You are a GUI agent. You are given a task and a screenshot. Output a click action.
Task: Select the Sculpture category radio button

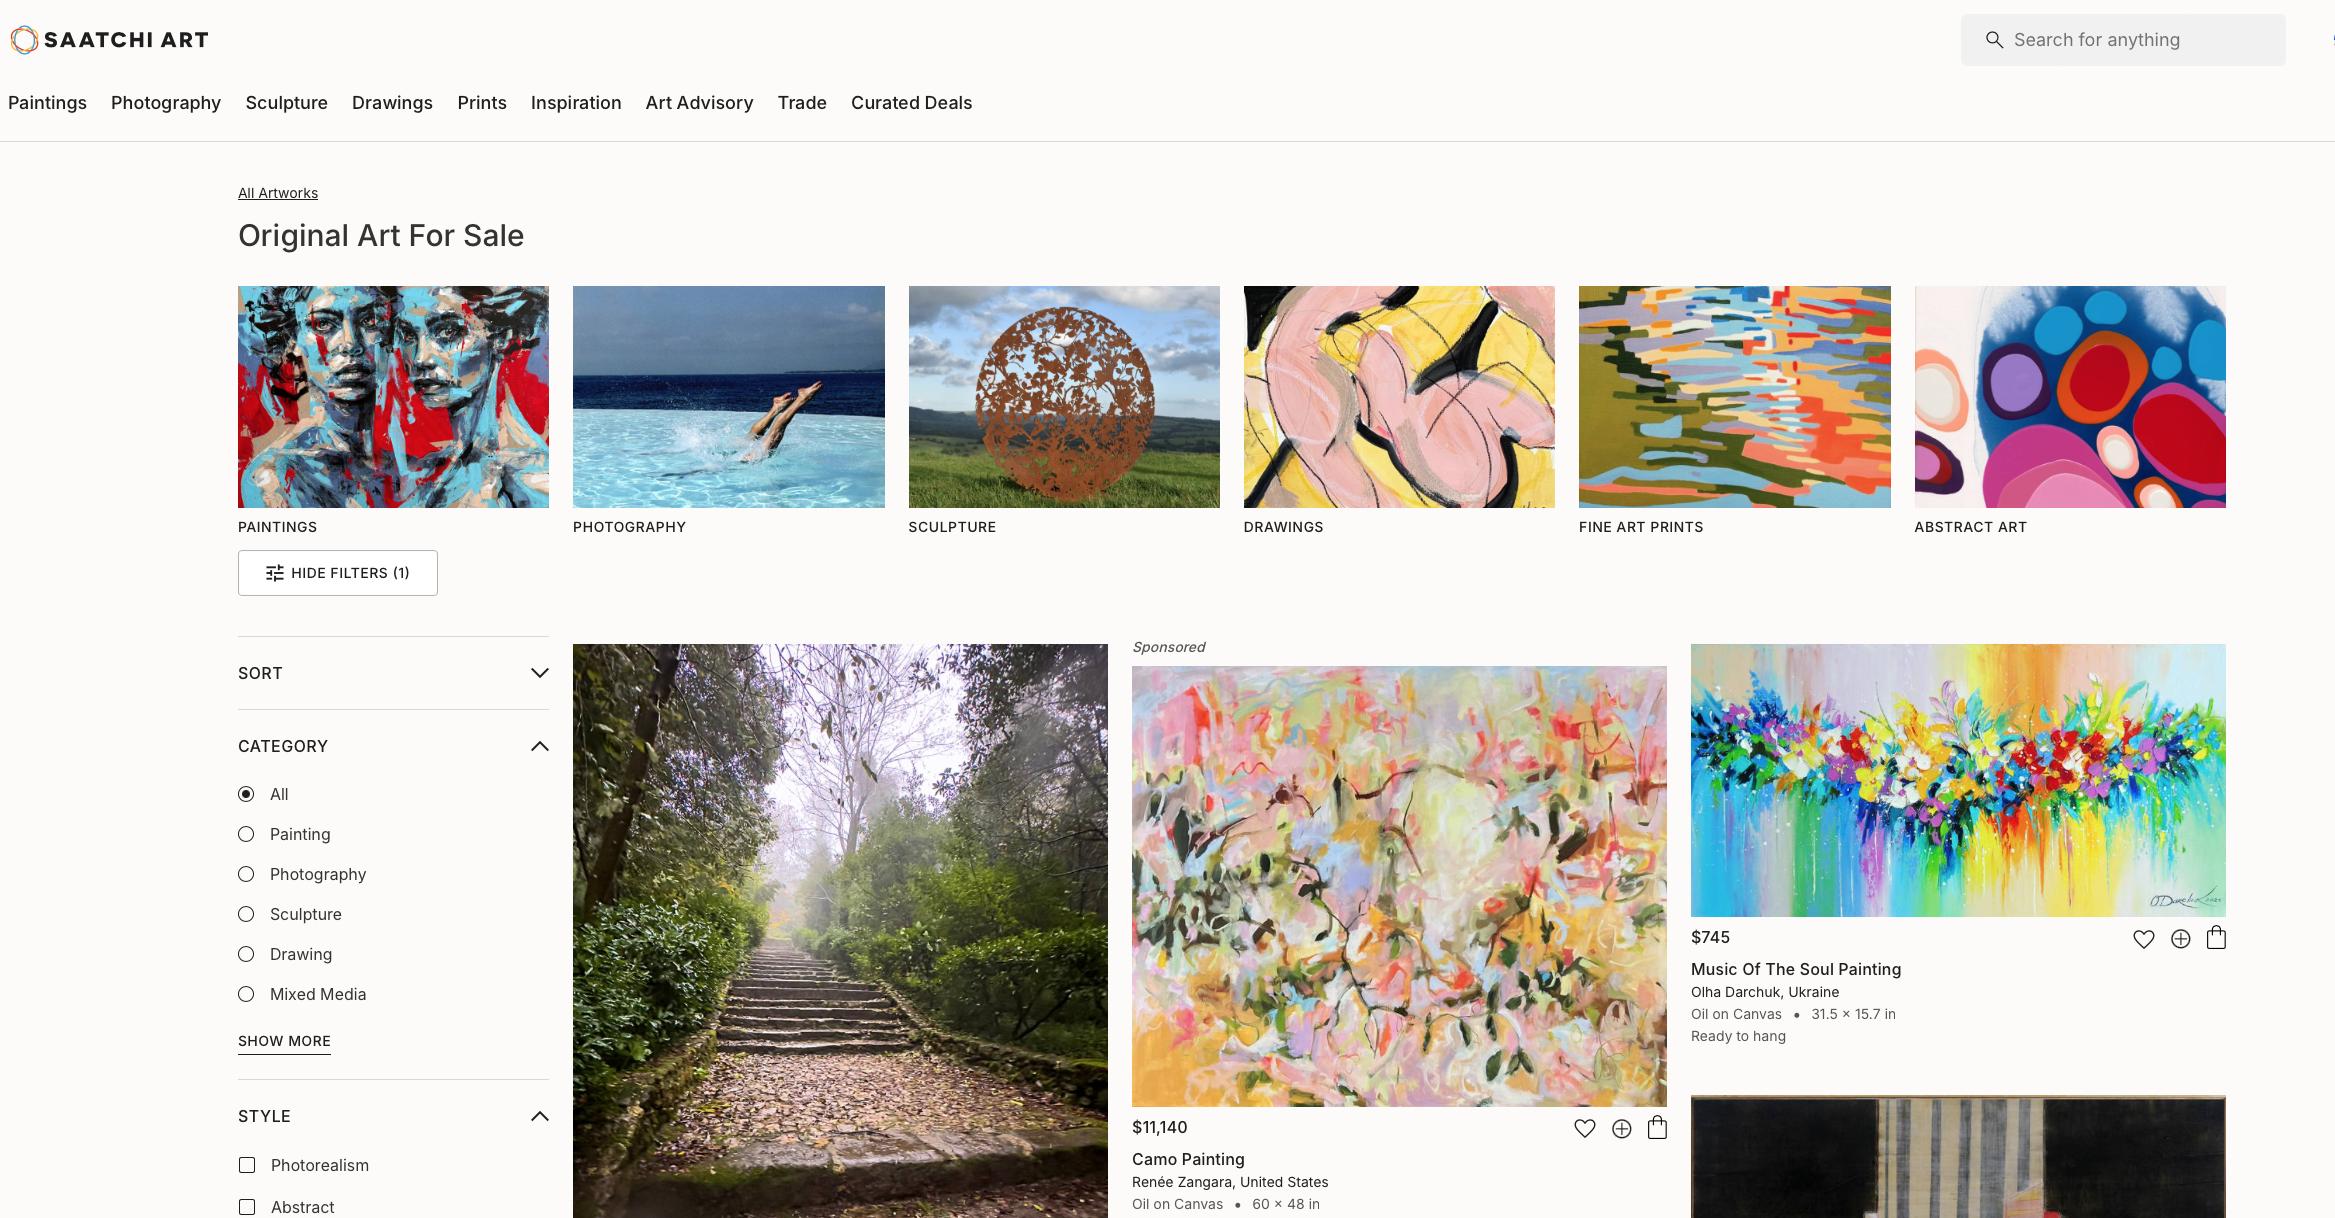click(246, 914)
